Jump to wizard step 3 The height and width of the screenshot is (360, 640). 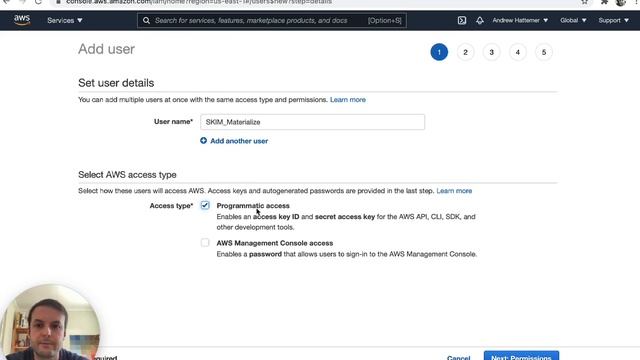(x=491, y=52)
